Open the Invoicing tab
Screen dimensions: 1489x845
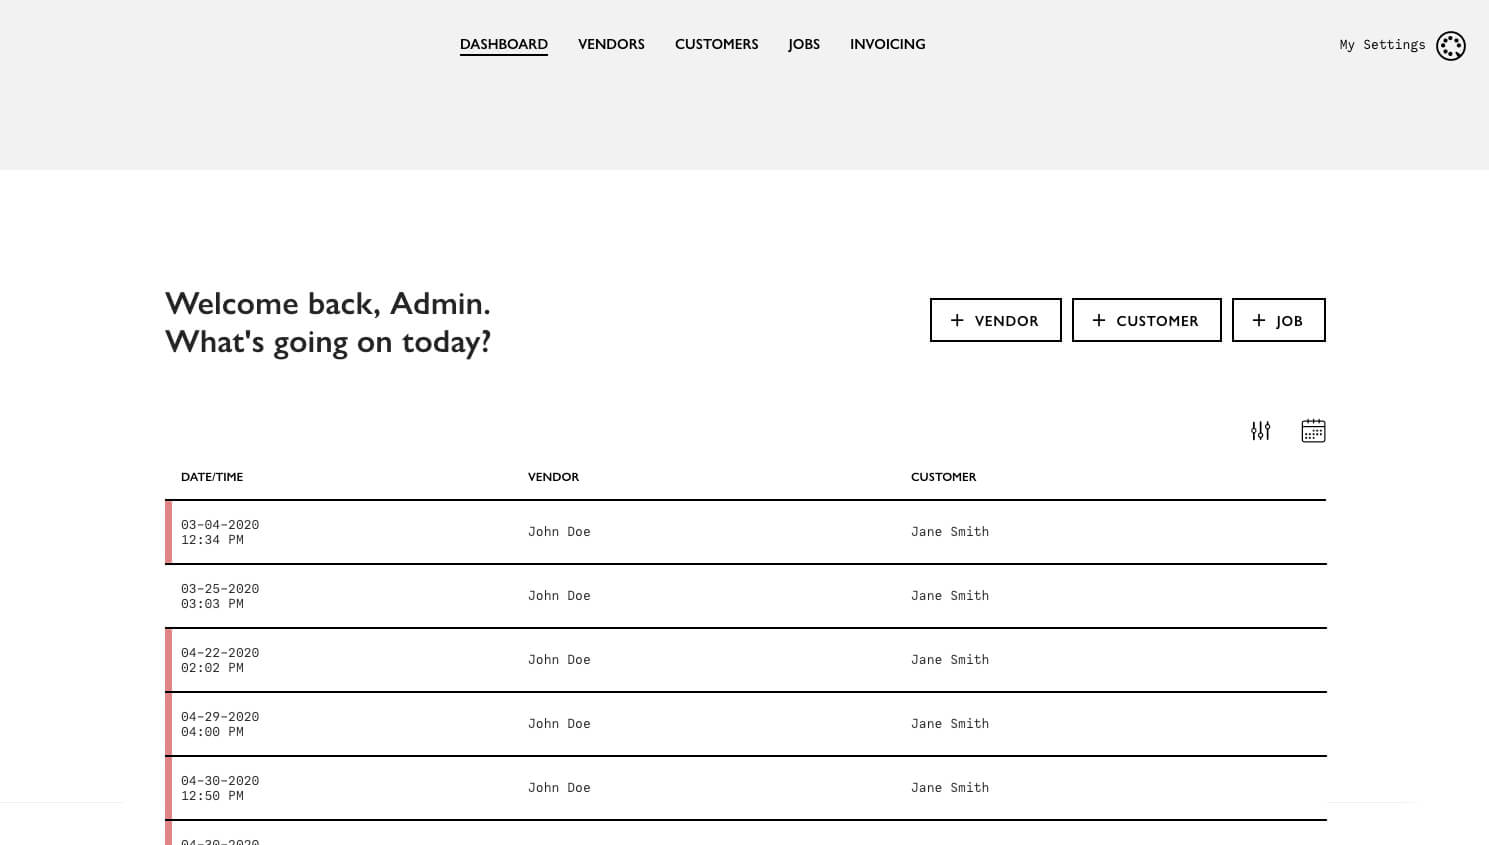(888, 44)
